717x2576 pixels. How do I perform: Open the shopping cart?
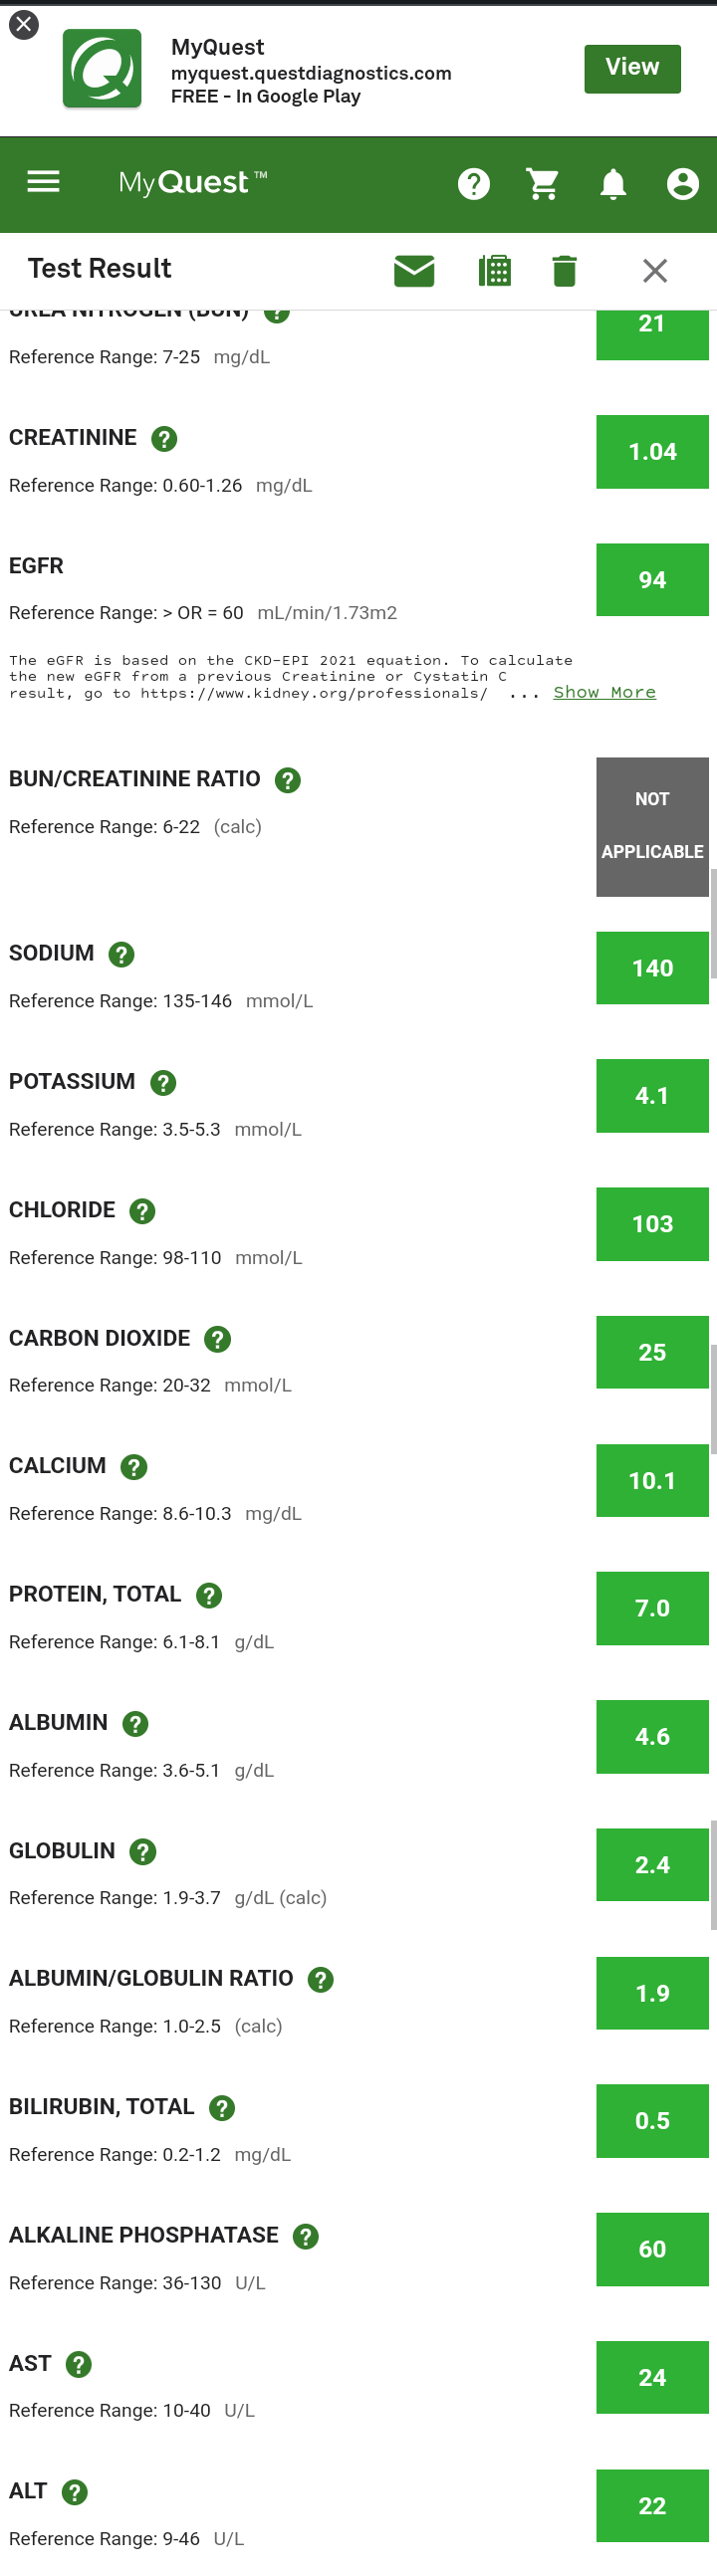point(542,184)
